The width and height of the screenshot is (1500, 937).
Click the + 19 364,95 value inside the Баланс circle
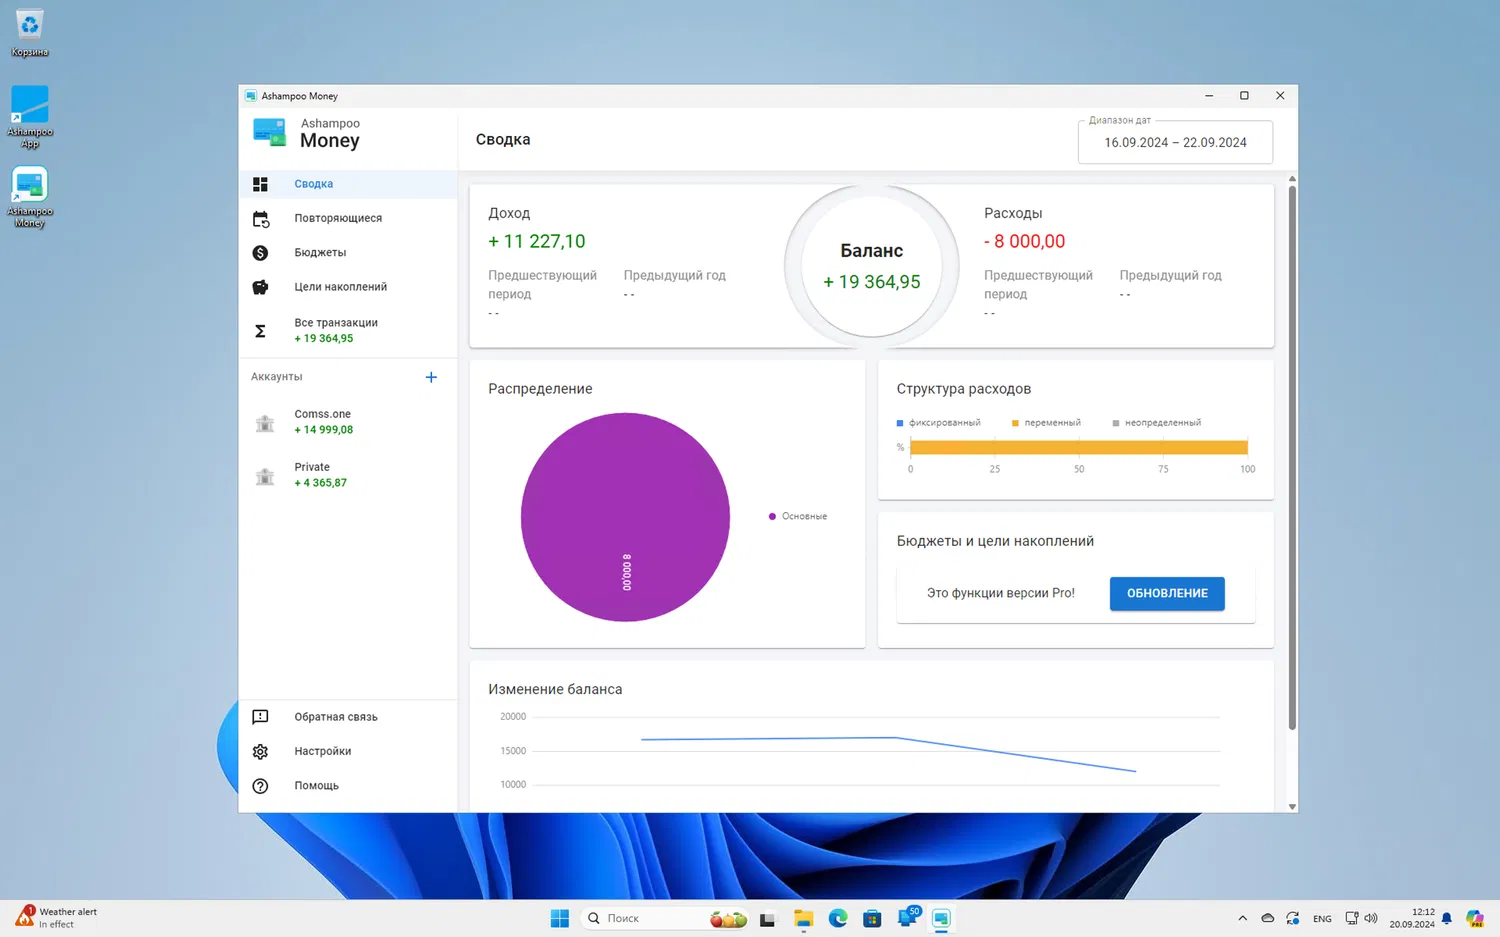click(x=872, y=282)
